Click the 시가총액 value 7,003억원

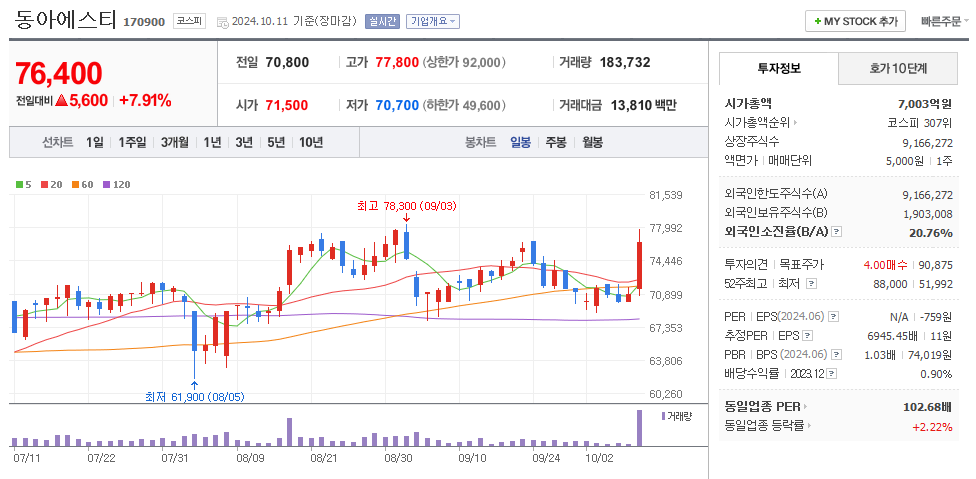(x=925, y=104)
